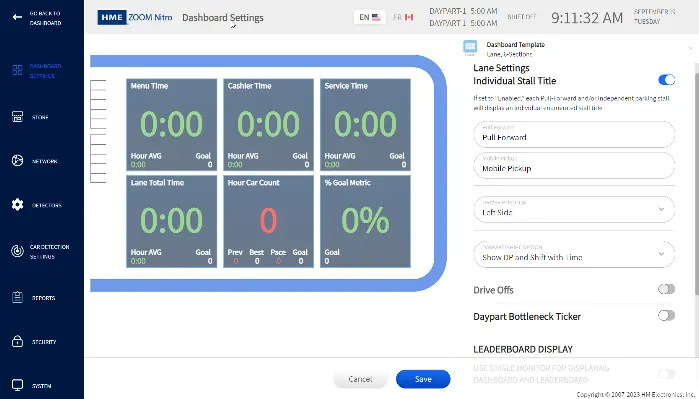Open the Reports clipboard icon

click(17, 297)
